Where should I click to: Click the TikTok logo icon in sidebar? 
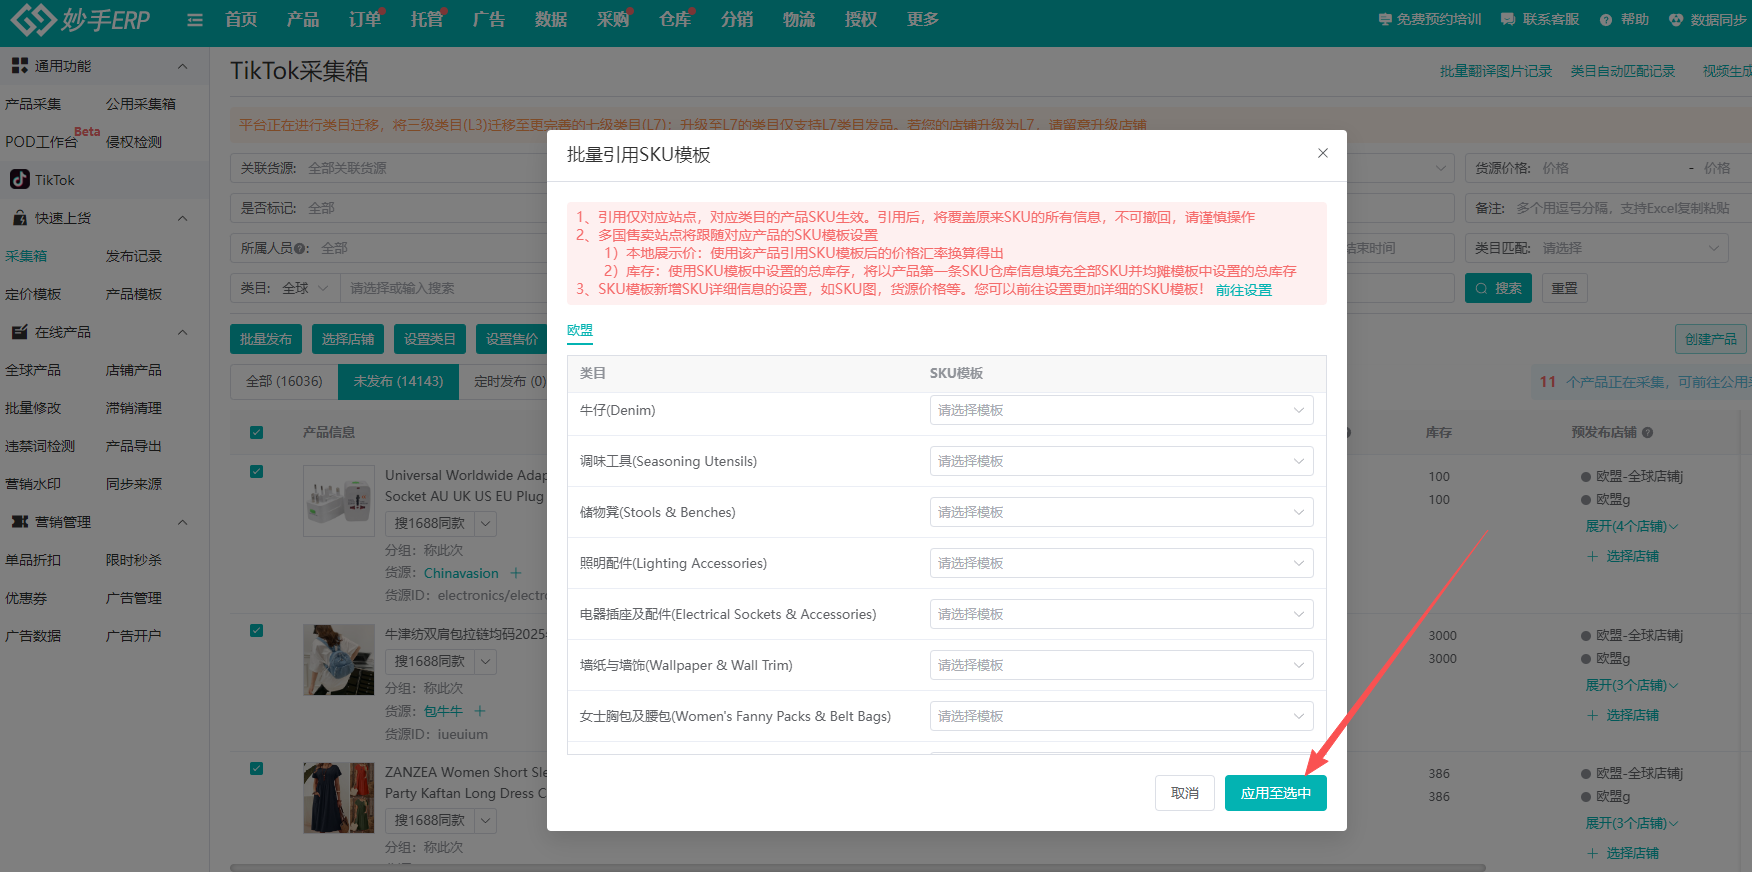[19, 180]
